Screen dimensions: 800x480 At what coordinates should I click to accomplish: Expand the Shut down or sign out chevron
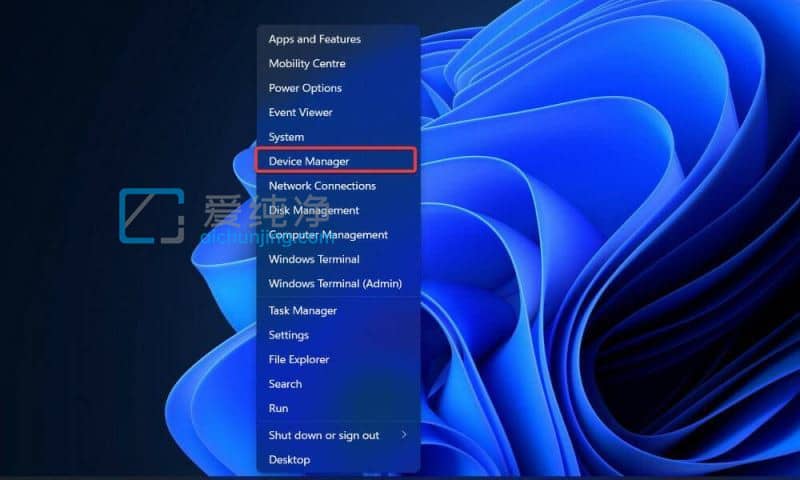404,435
